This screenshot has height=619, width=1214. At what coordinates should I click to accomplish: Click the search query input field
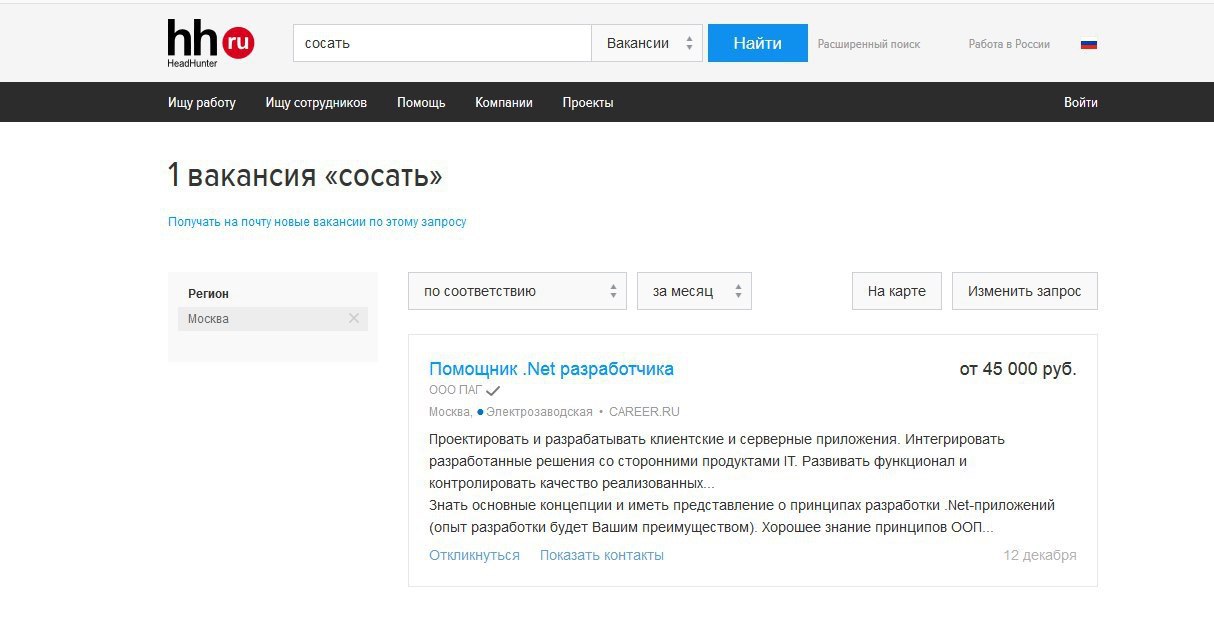tap(442, 43)
